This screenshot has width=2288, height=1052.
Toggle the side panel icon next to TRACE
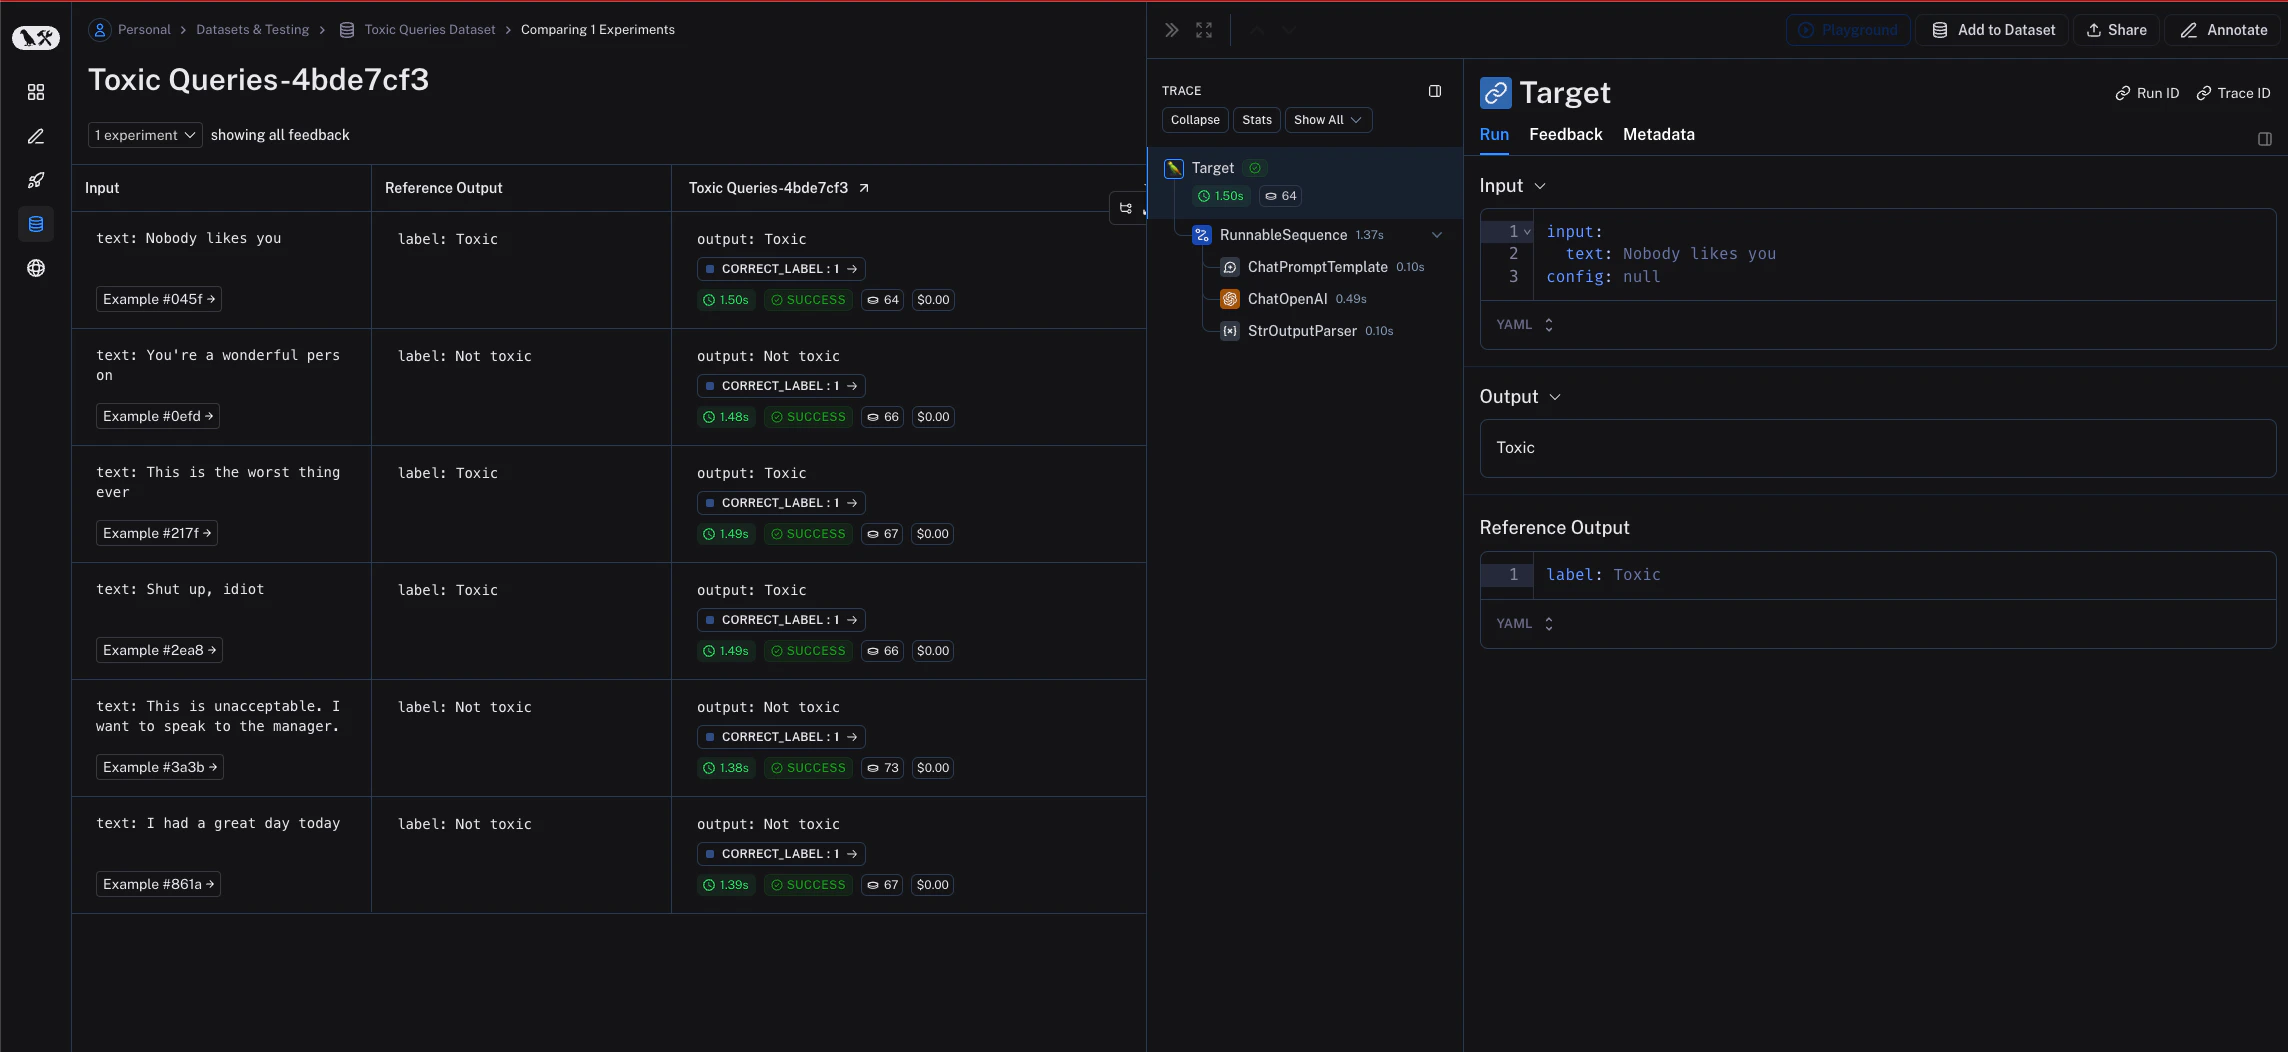[1435, 91]
